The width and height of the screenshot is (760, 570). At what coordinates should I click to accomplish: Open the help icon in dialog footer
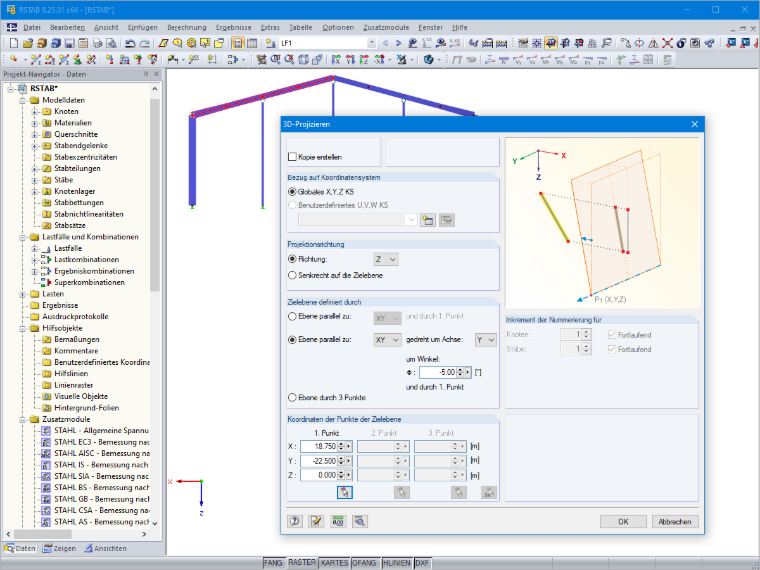tap(295, 521)
